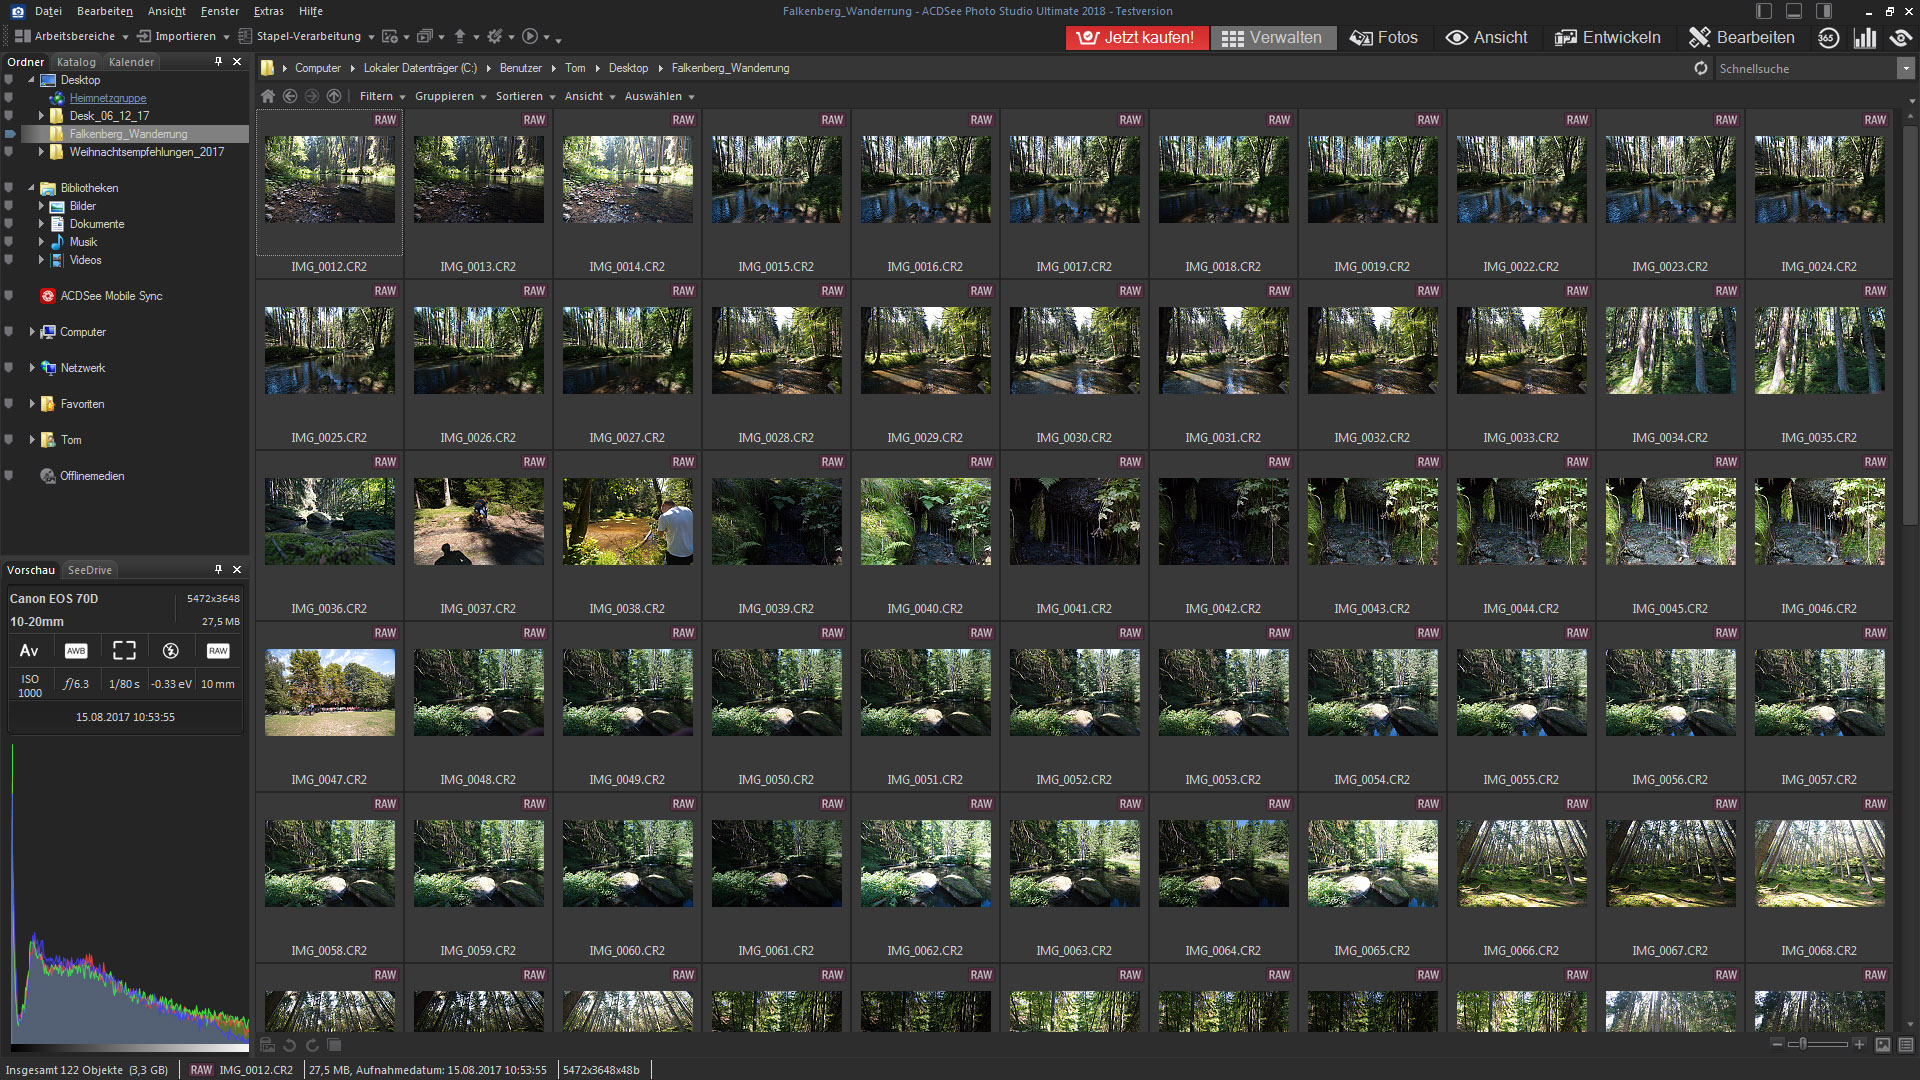The height and width of the screenshot is (1080, 1920).
Task: Open the eye-shaped mode icon
Action: 1900,38
